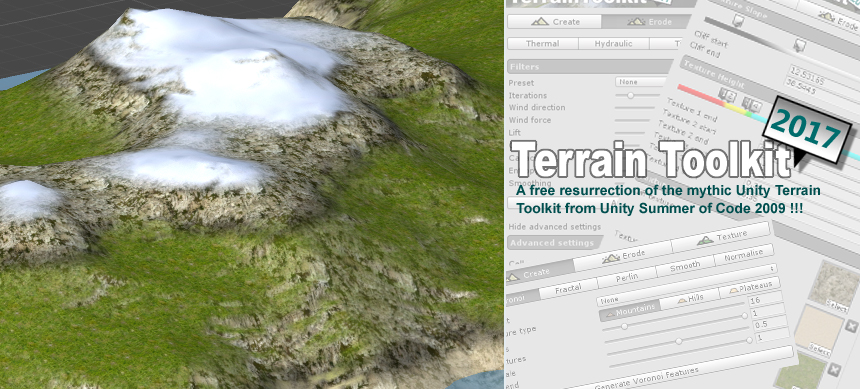Click the tilted Erode mountain icon
This screenshot has width=860, height=389.
click(611, 258)
